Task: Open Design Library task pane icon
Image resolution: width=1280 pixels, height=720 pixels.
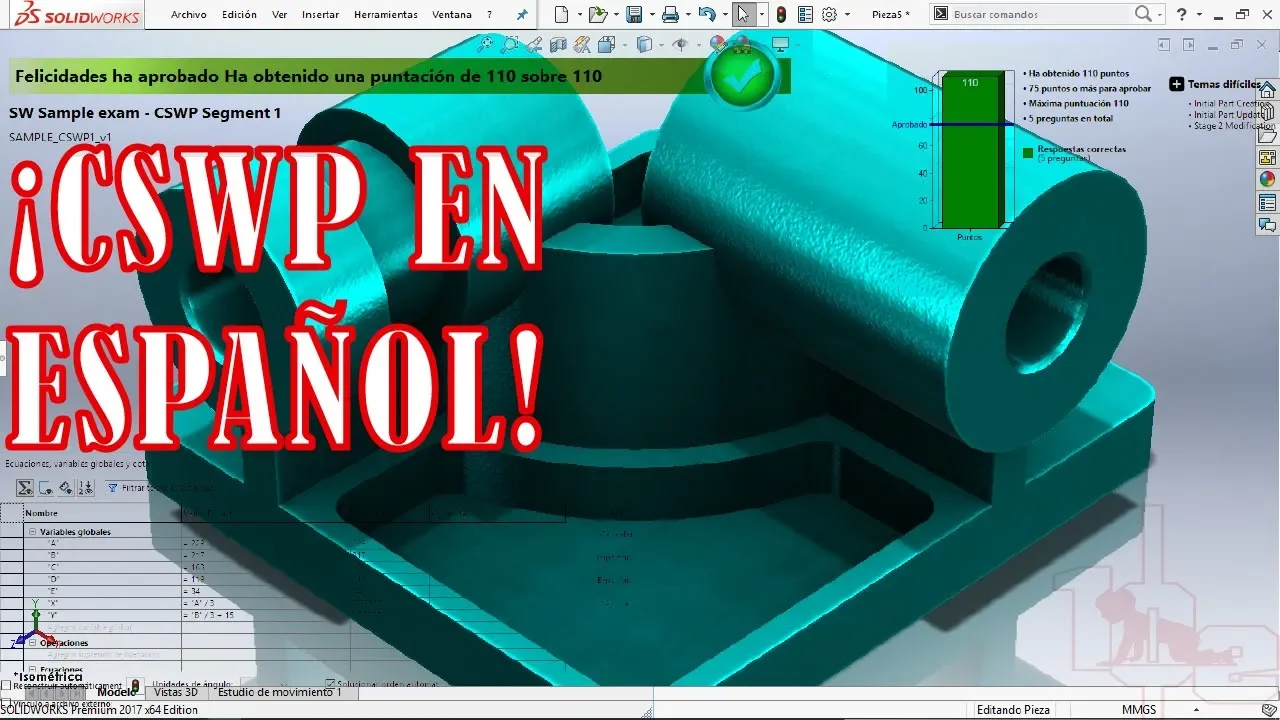Action: [1267, 112]
